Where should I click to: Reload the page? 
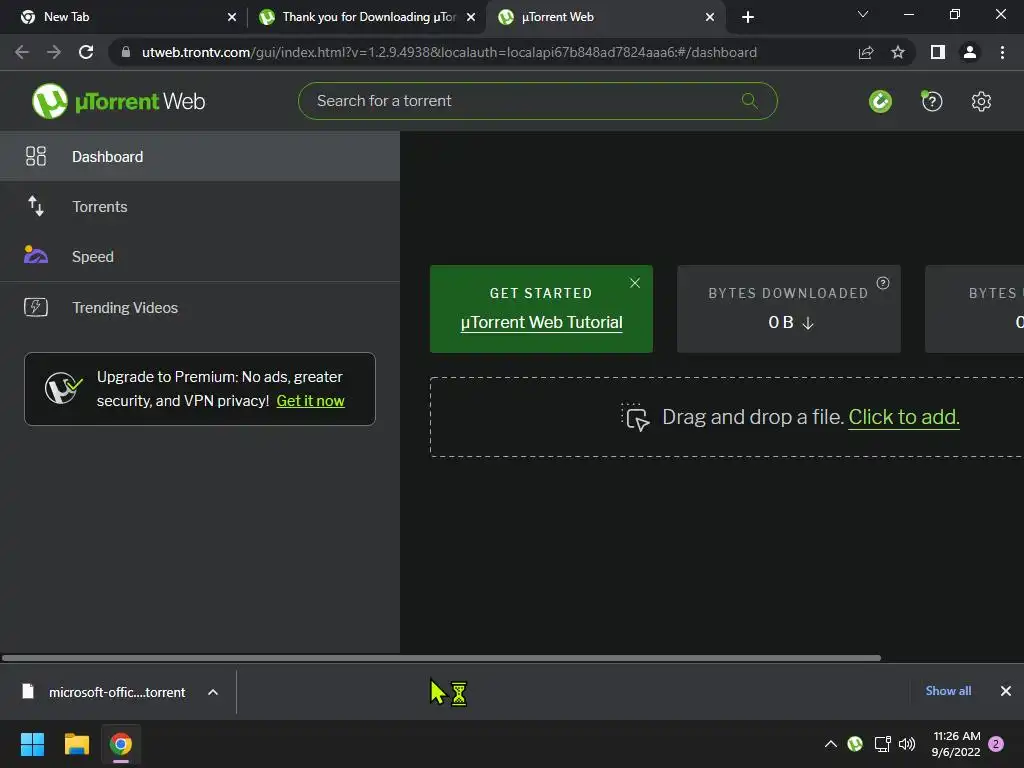pos(86,52)
